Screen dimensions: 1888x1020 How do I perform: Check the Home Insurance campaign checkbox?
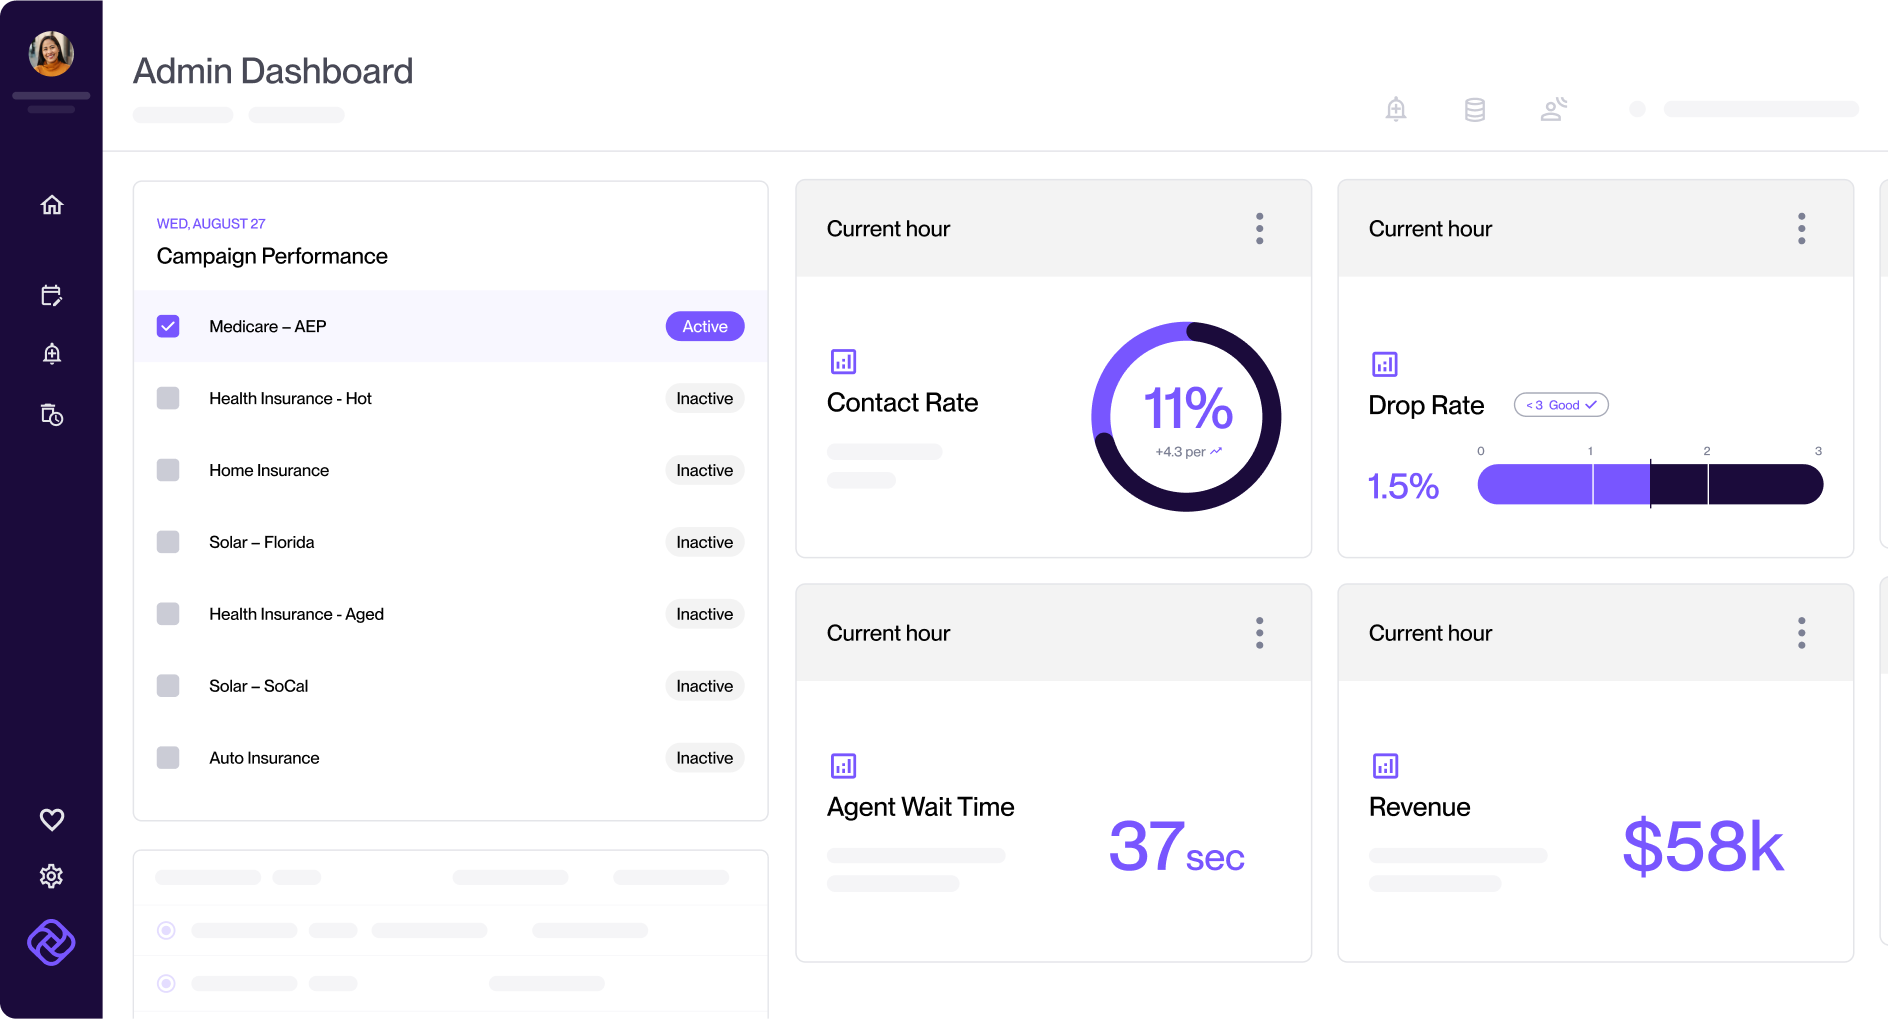pos(168,470)
